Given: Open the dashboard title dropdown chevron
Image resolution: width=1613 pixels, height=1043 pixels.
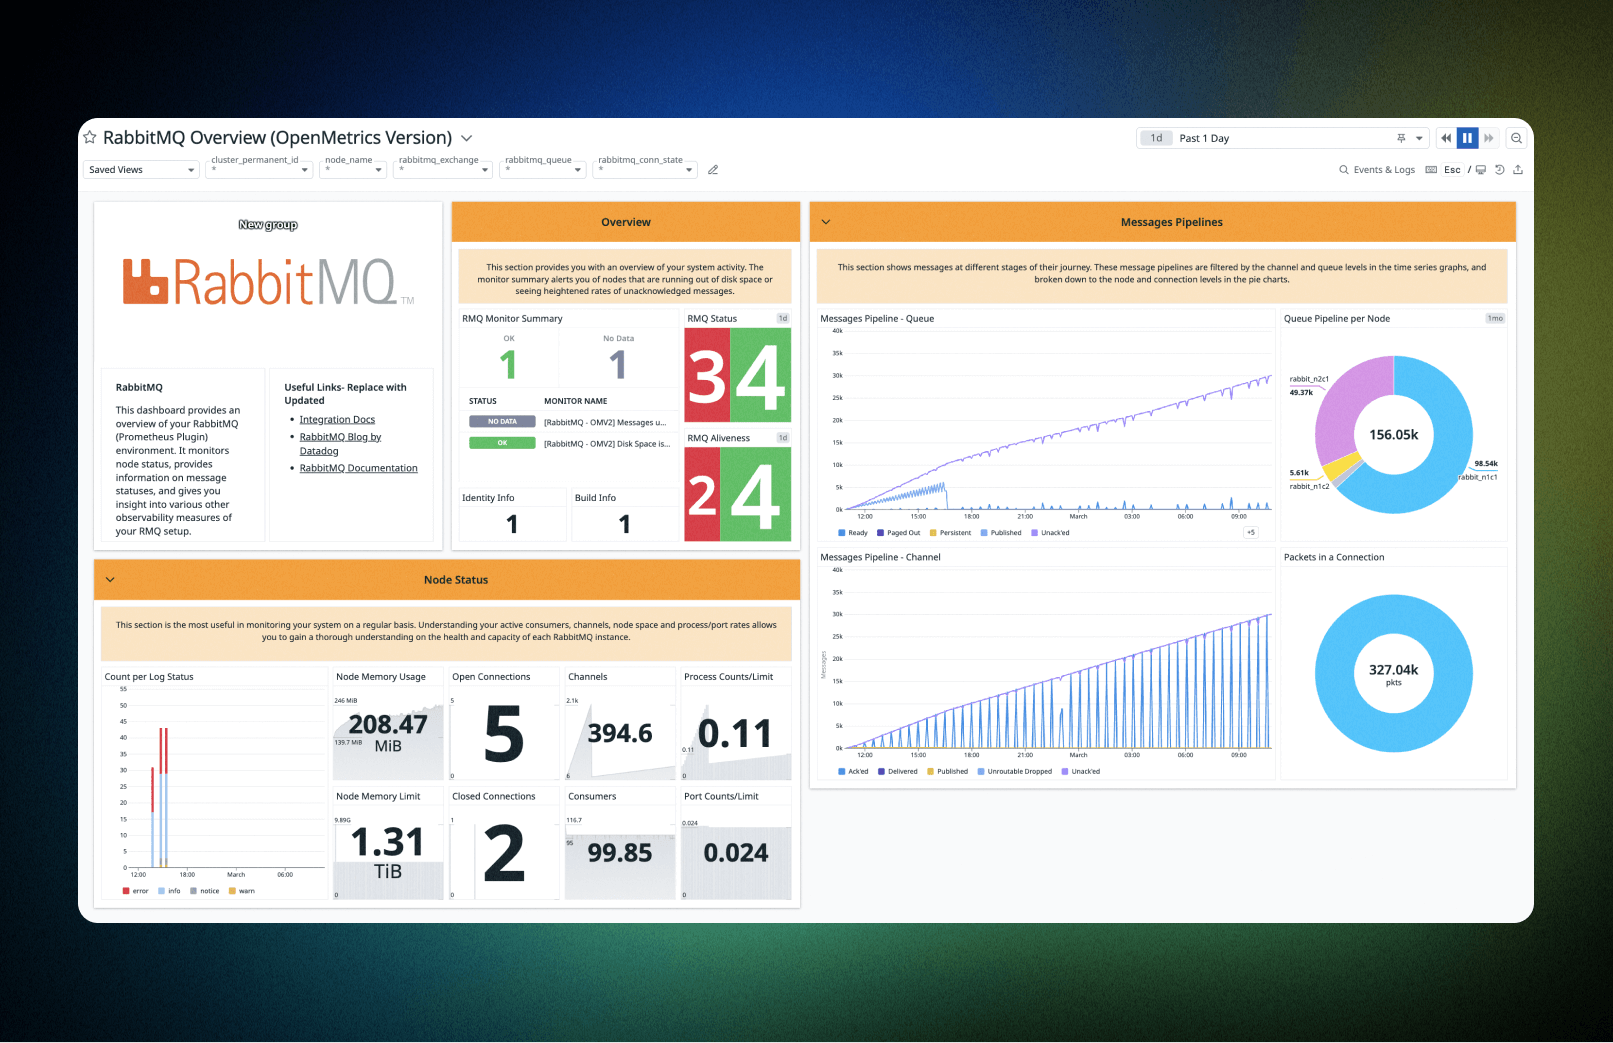Looking at the screenshot, I should pyautogui.click(x=466, y=138).
